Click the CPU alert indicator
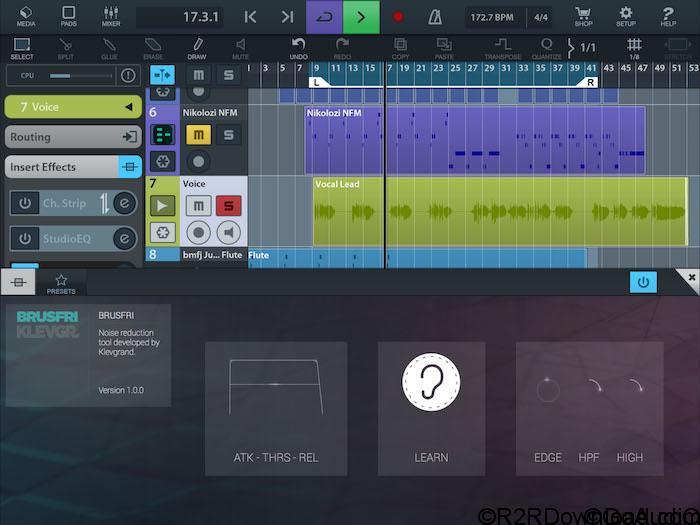 tap(128, 75)
